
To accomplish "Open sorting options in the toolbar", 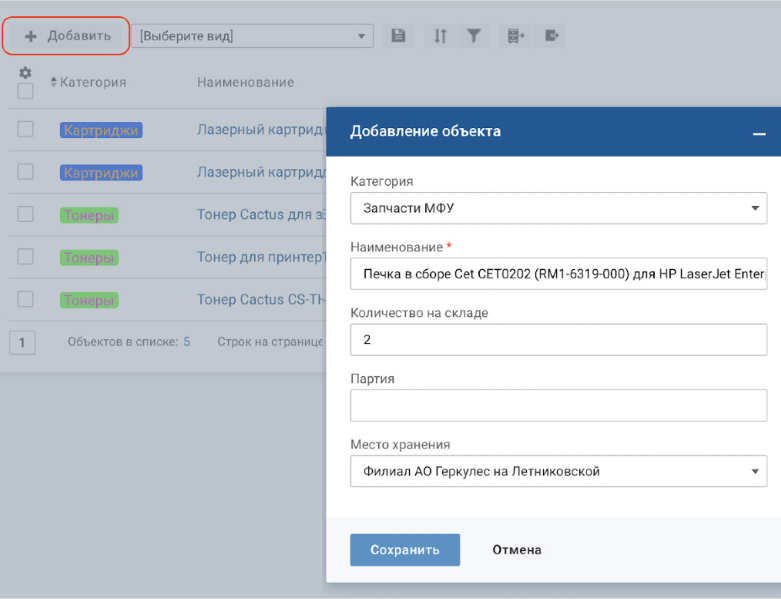I will (440, 36).
